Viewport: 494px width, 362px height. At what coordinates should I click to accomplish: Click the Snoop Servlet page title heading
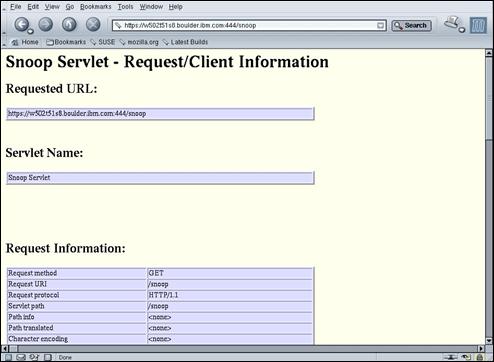coord(167,62)
